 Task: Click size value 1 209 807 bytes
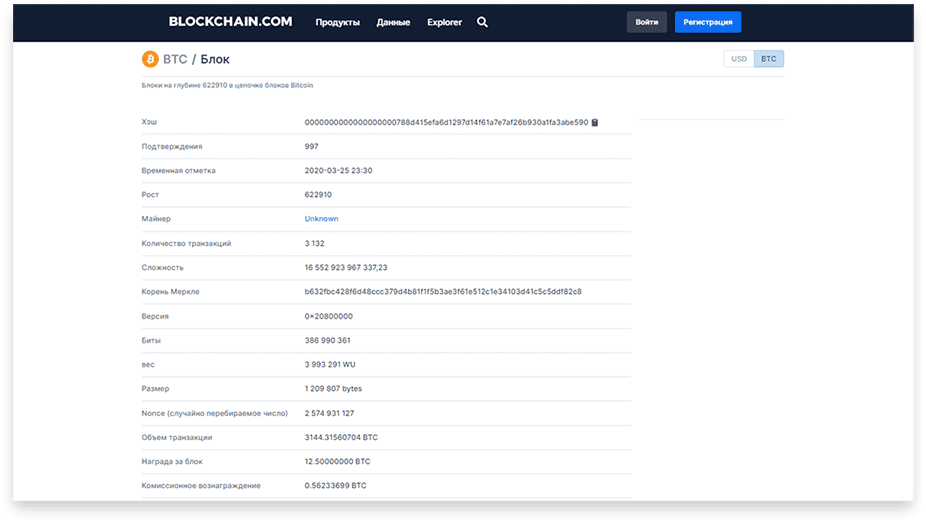[333, 389]
